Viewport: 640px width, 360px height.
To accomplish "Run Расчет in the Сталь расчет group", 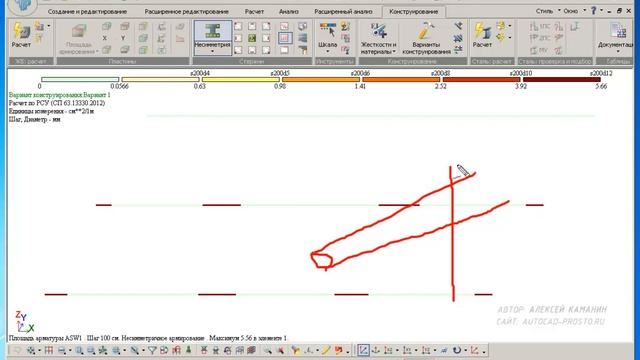I will pyautogui.click(x=482, y=36).
